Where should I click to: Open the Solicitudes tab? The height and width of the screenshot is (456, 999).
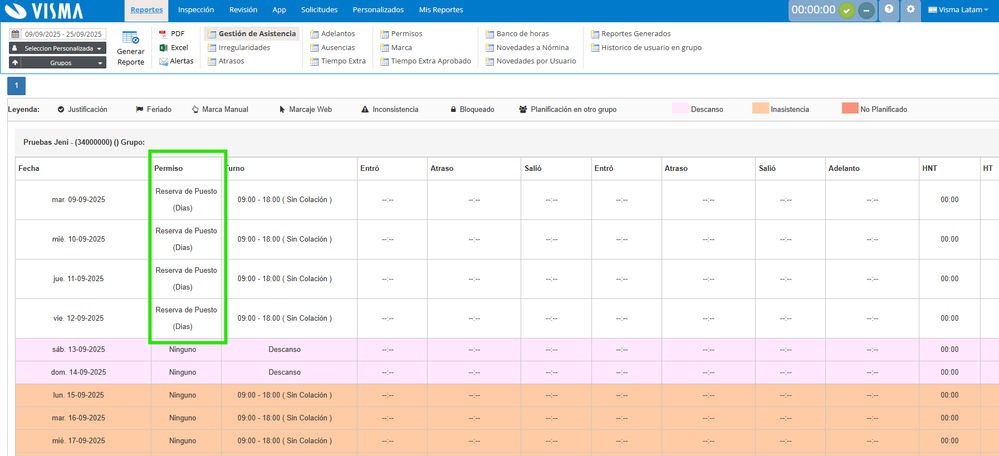point(319,9)
